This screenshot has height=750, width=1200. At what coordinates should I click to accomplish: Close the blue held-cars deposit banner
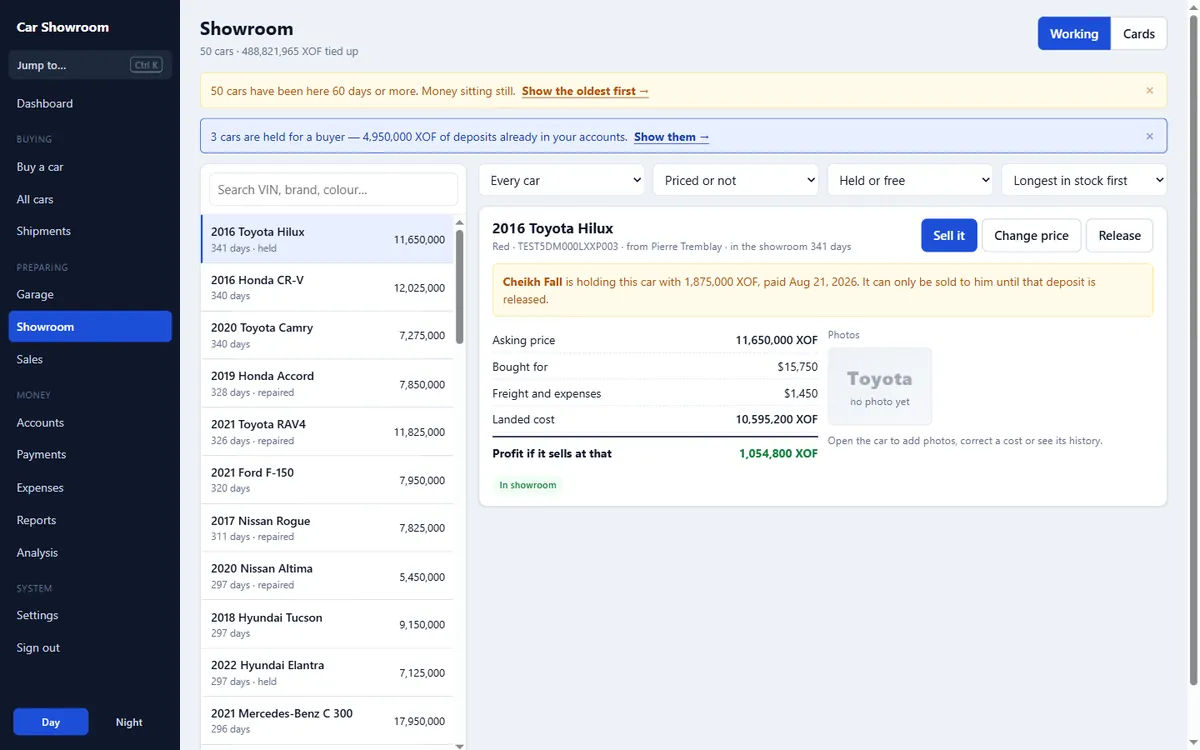[1149, 137]
